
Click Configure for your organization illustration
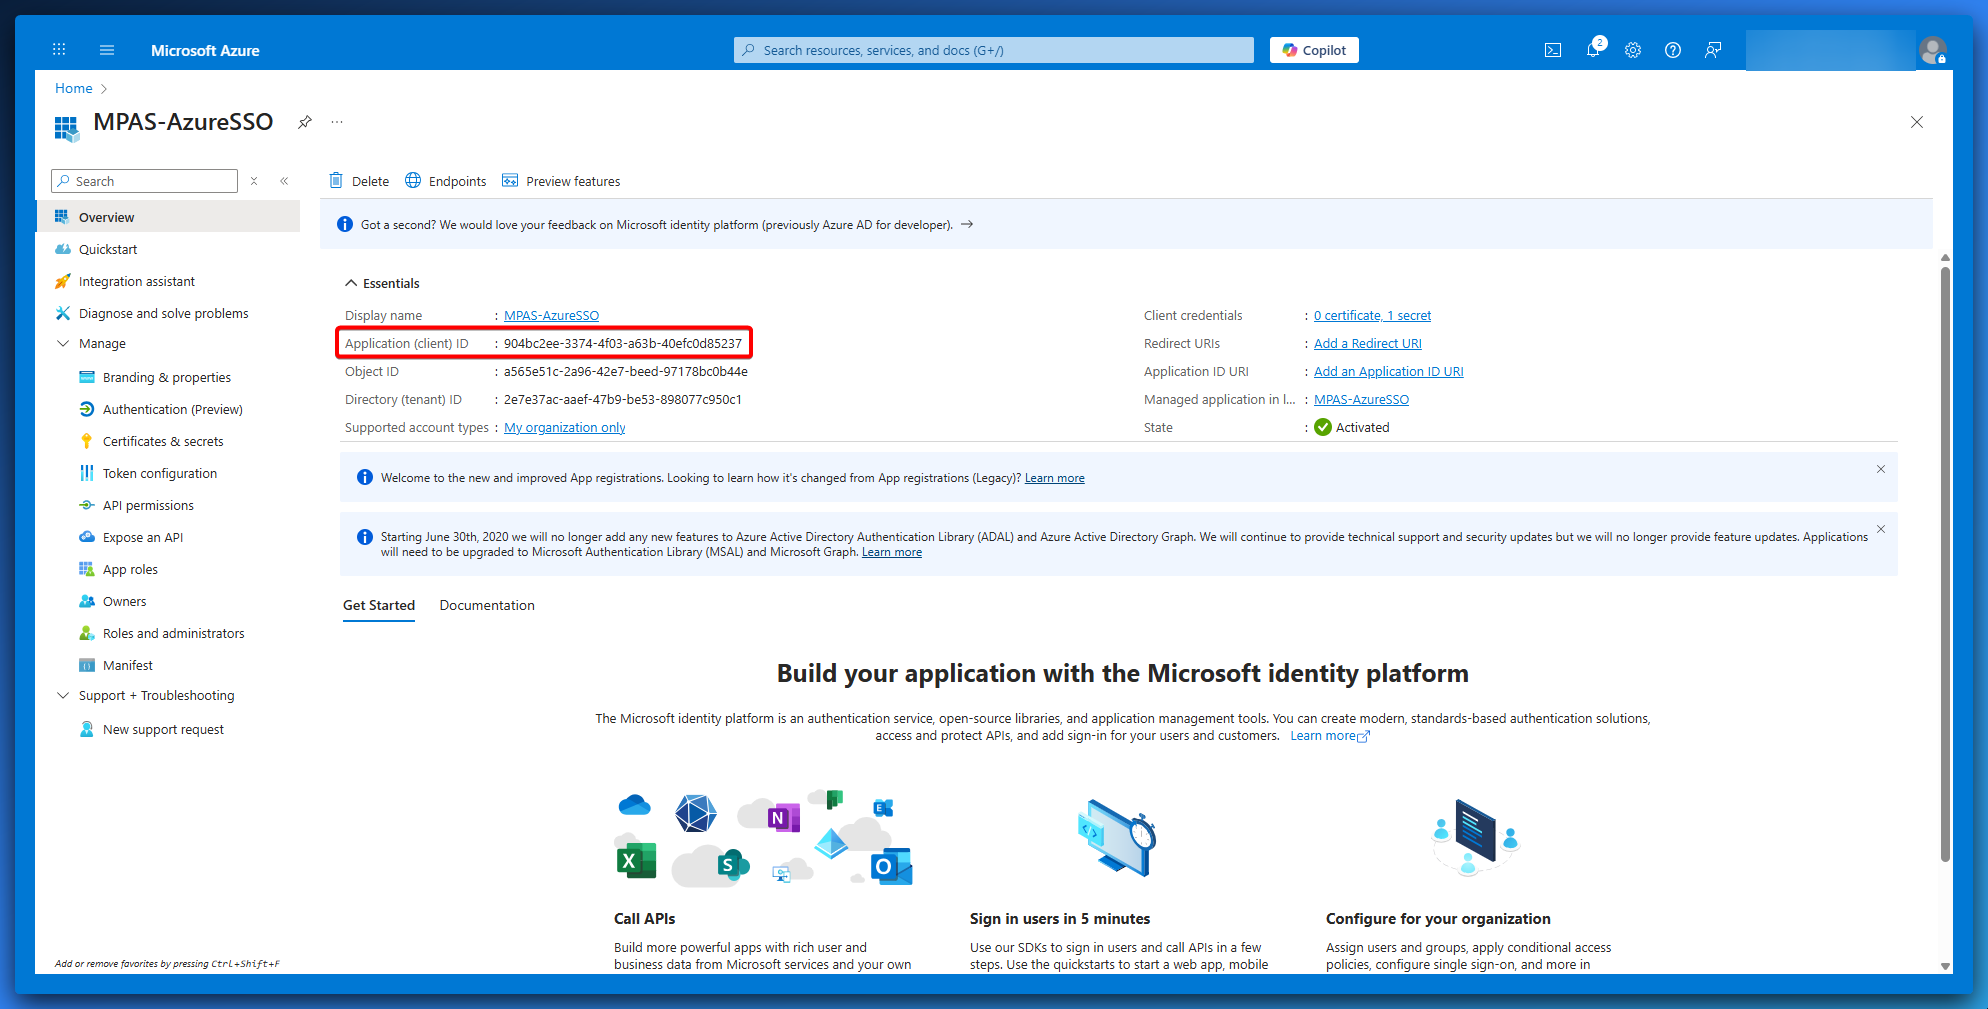(x=1474, y=838)
